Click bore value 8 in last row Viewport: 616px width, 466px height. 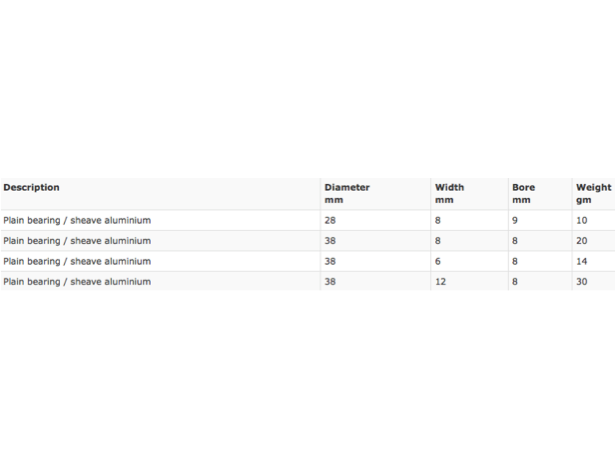[515, 282]
